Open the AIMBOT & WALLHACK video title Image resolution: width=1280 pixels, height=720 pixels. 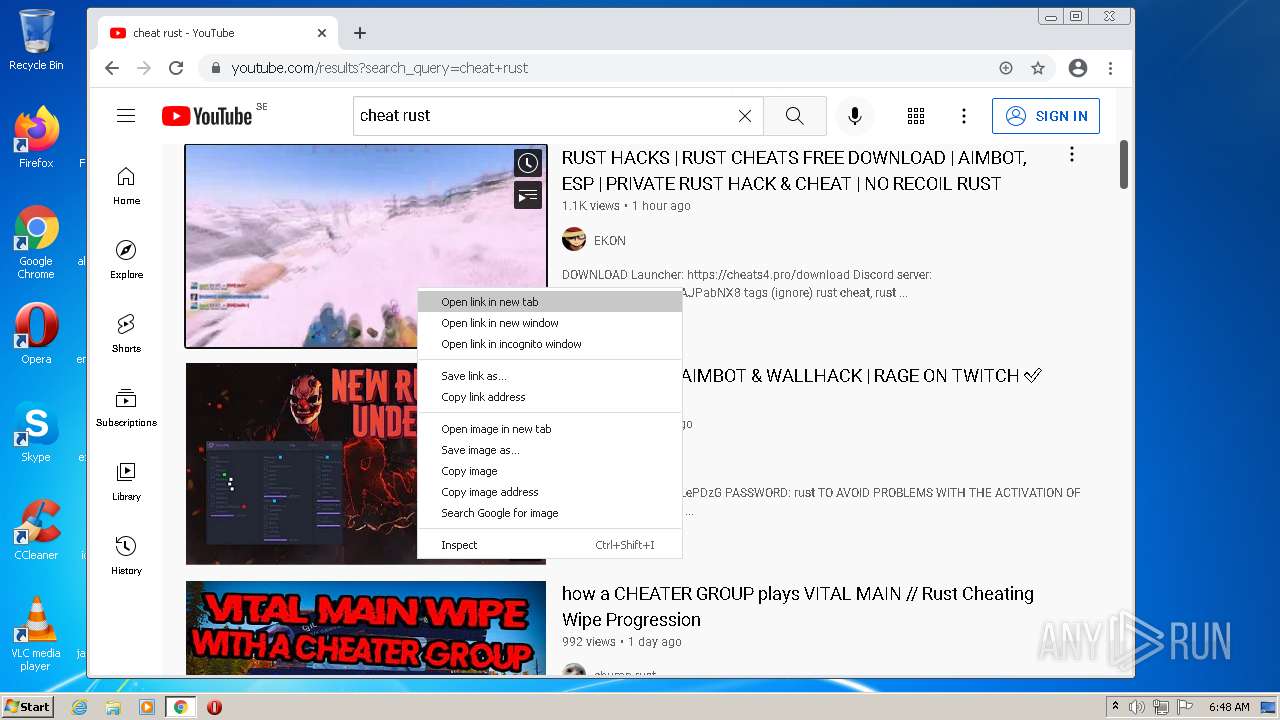tap(862, 376)
